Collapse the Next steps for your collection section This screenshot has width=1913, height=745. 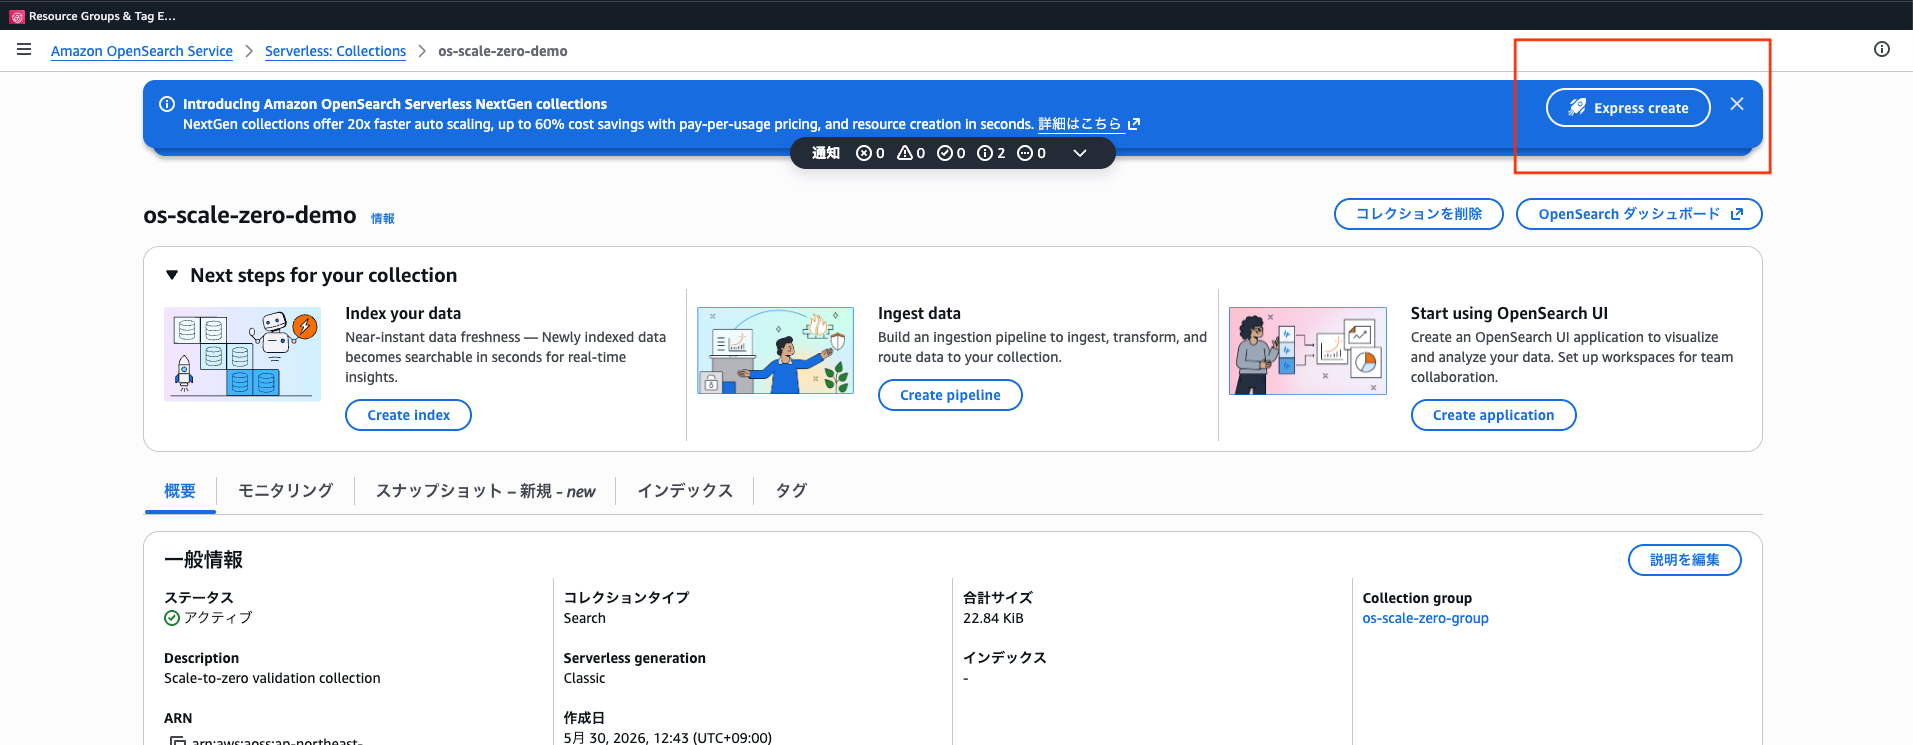[x=172, y=275]
